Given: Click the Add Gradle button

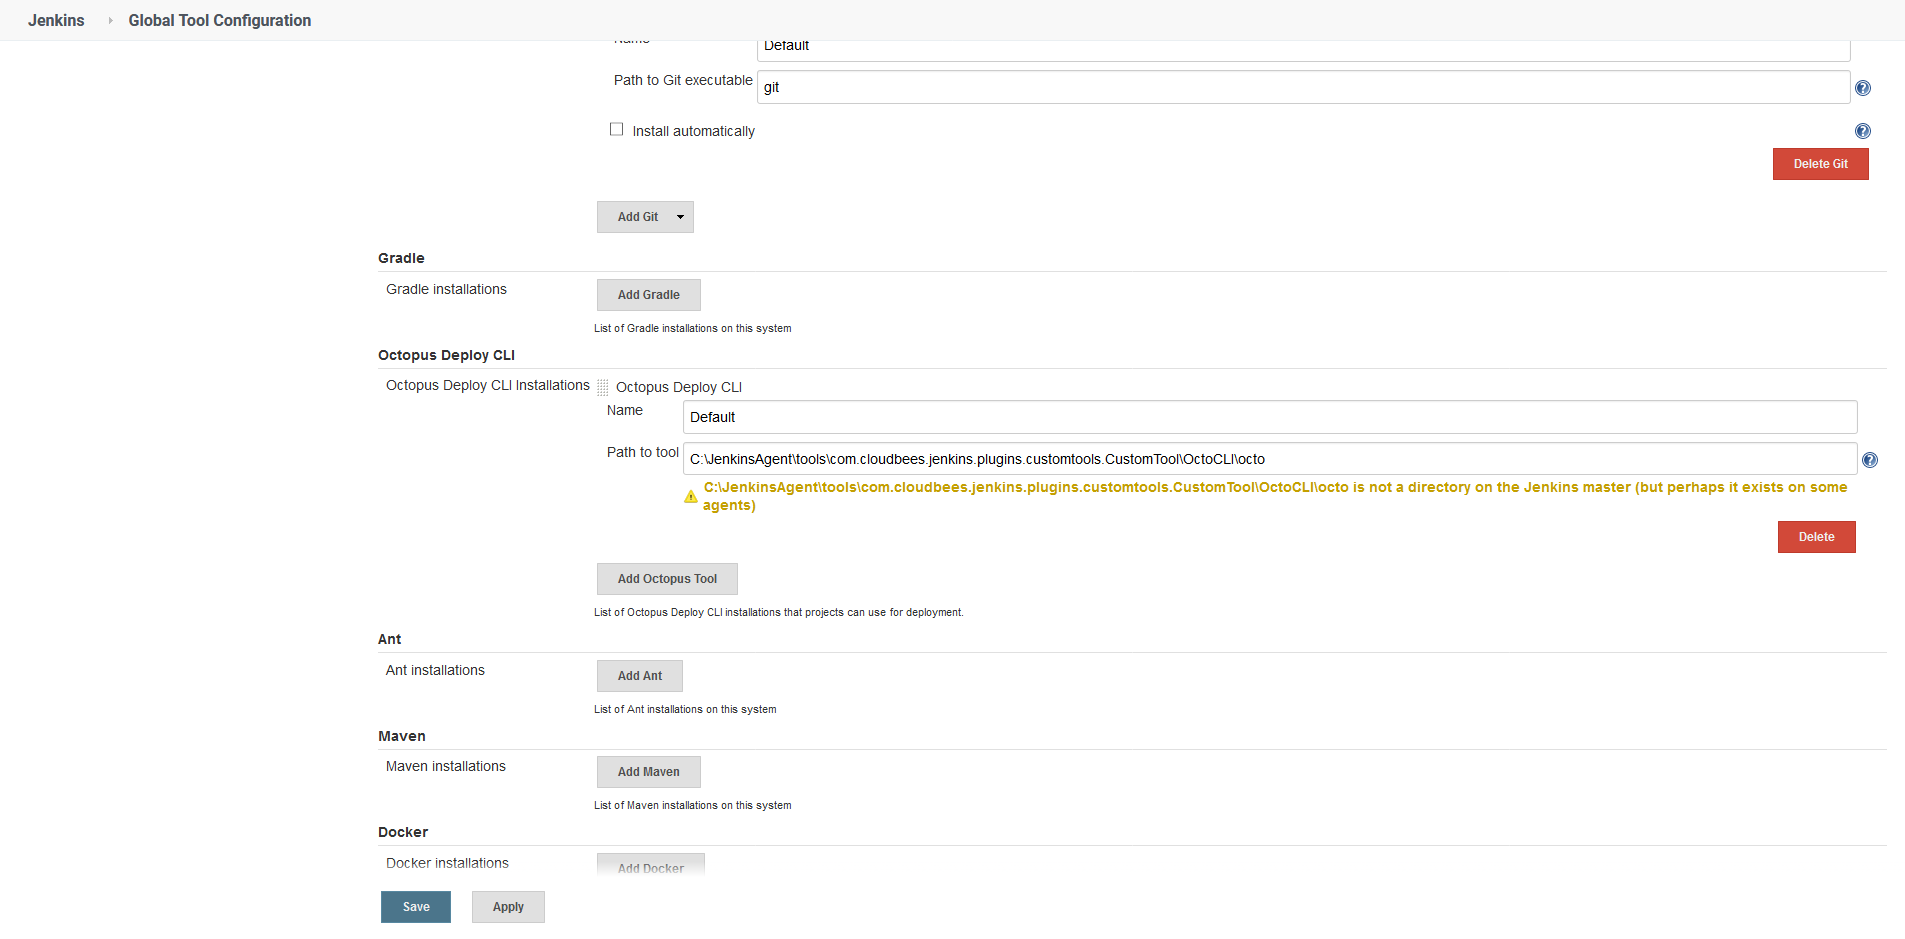Looking at the screenshot, I should tap(648, 294).
